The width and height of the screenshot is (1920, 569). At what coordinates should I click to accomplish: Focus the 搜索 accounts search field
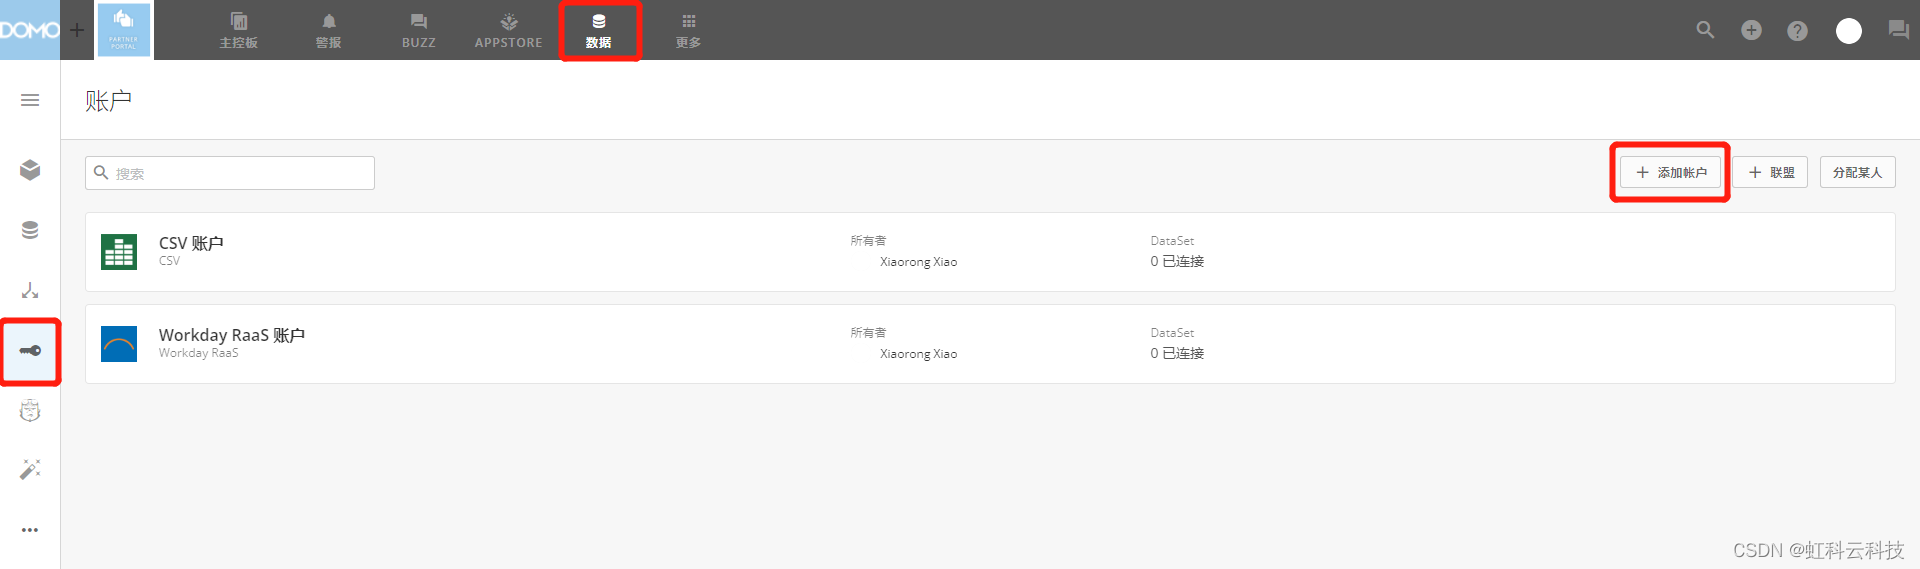230,173
